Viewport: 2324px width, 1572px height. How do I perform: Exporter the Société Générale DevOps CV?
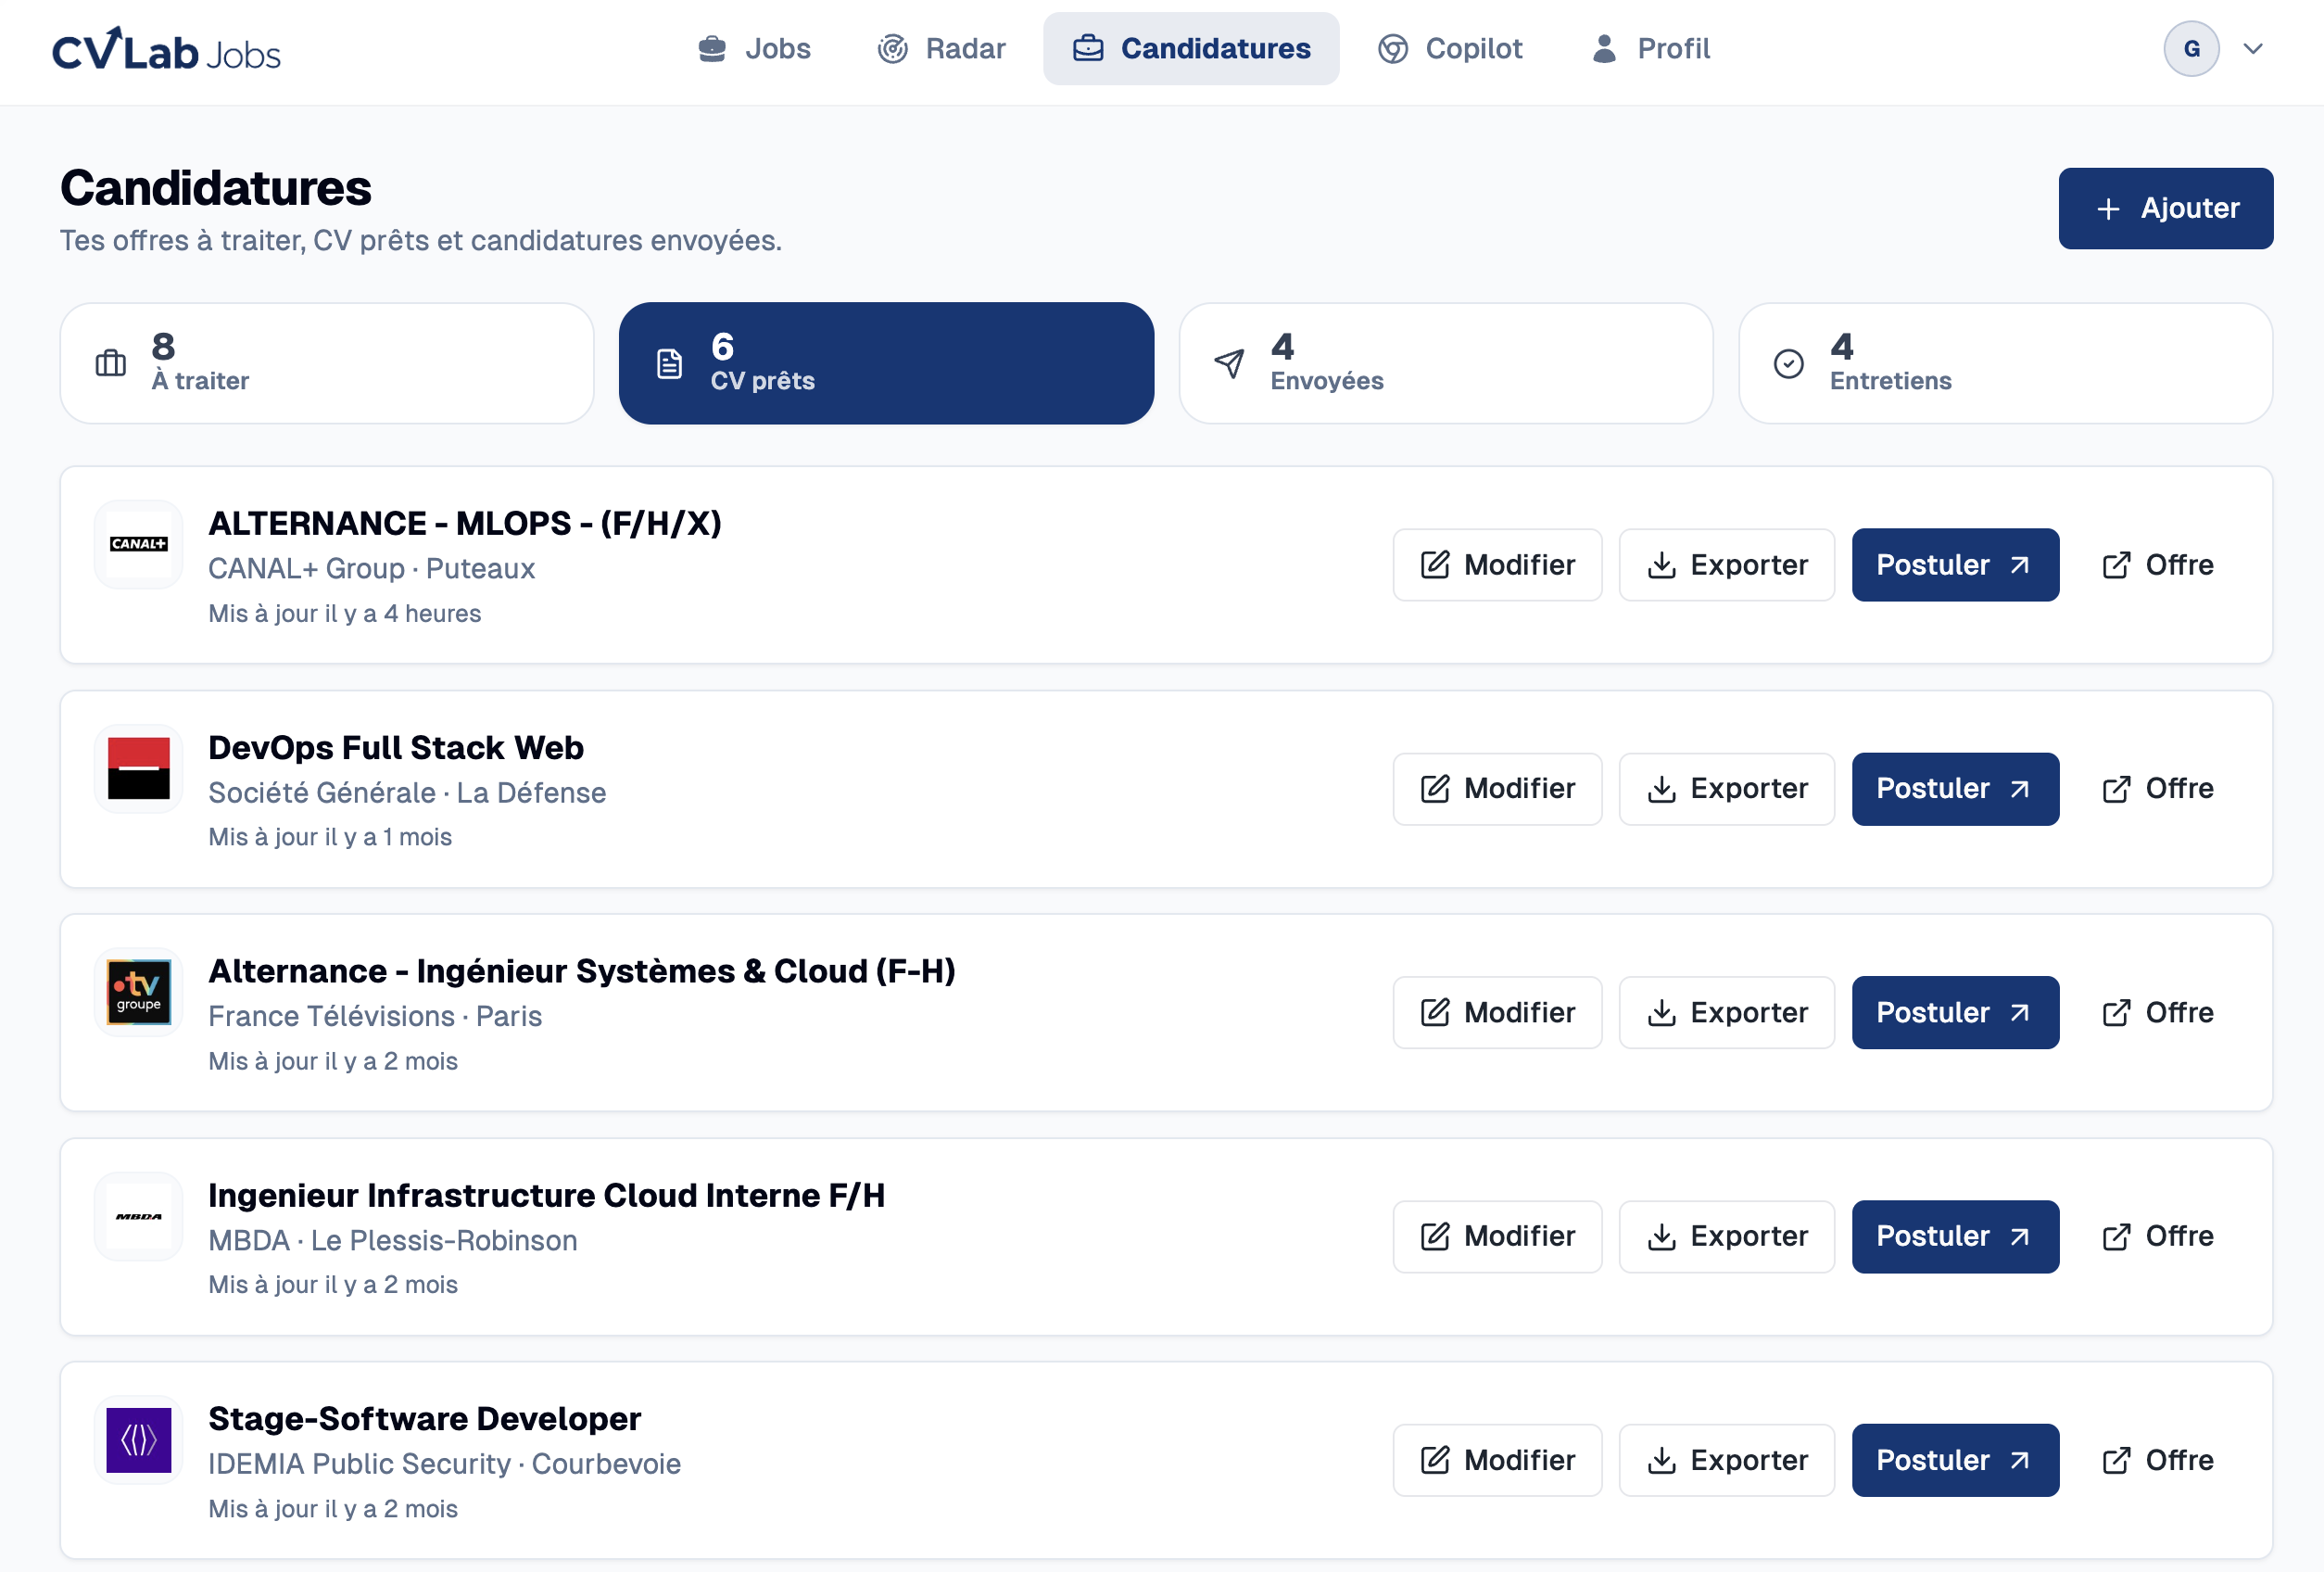click(x=1727, y=789)
